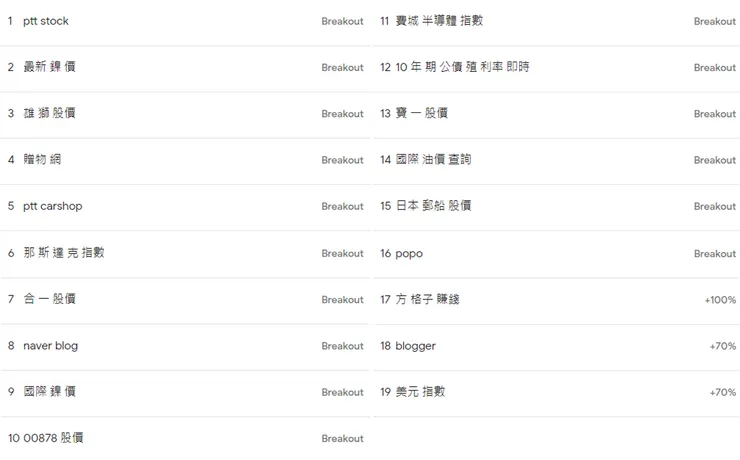
Task: Select the '日本 郵船 股價' query
Action: point(433,206)
